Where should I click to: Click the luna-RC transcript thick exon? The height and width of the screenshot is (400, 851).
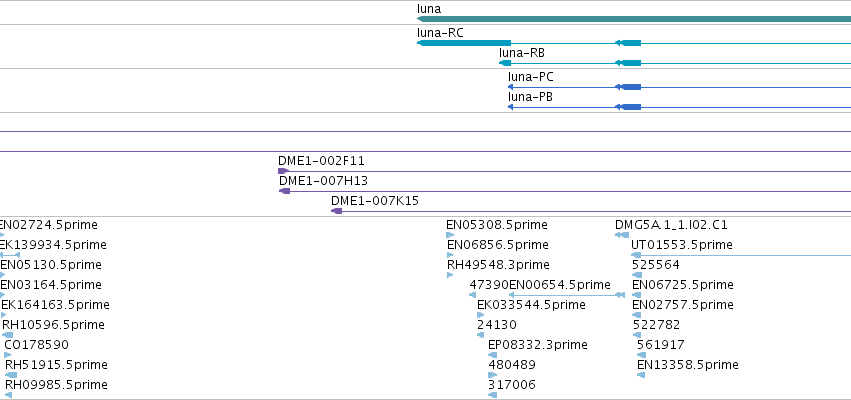pos(464,43)
